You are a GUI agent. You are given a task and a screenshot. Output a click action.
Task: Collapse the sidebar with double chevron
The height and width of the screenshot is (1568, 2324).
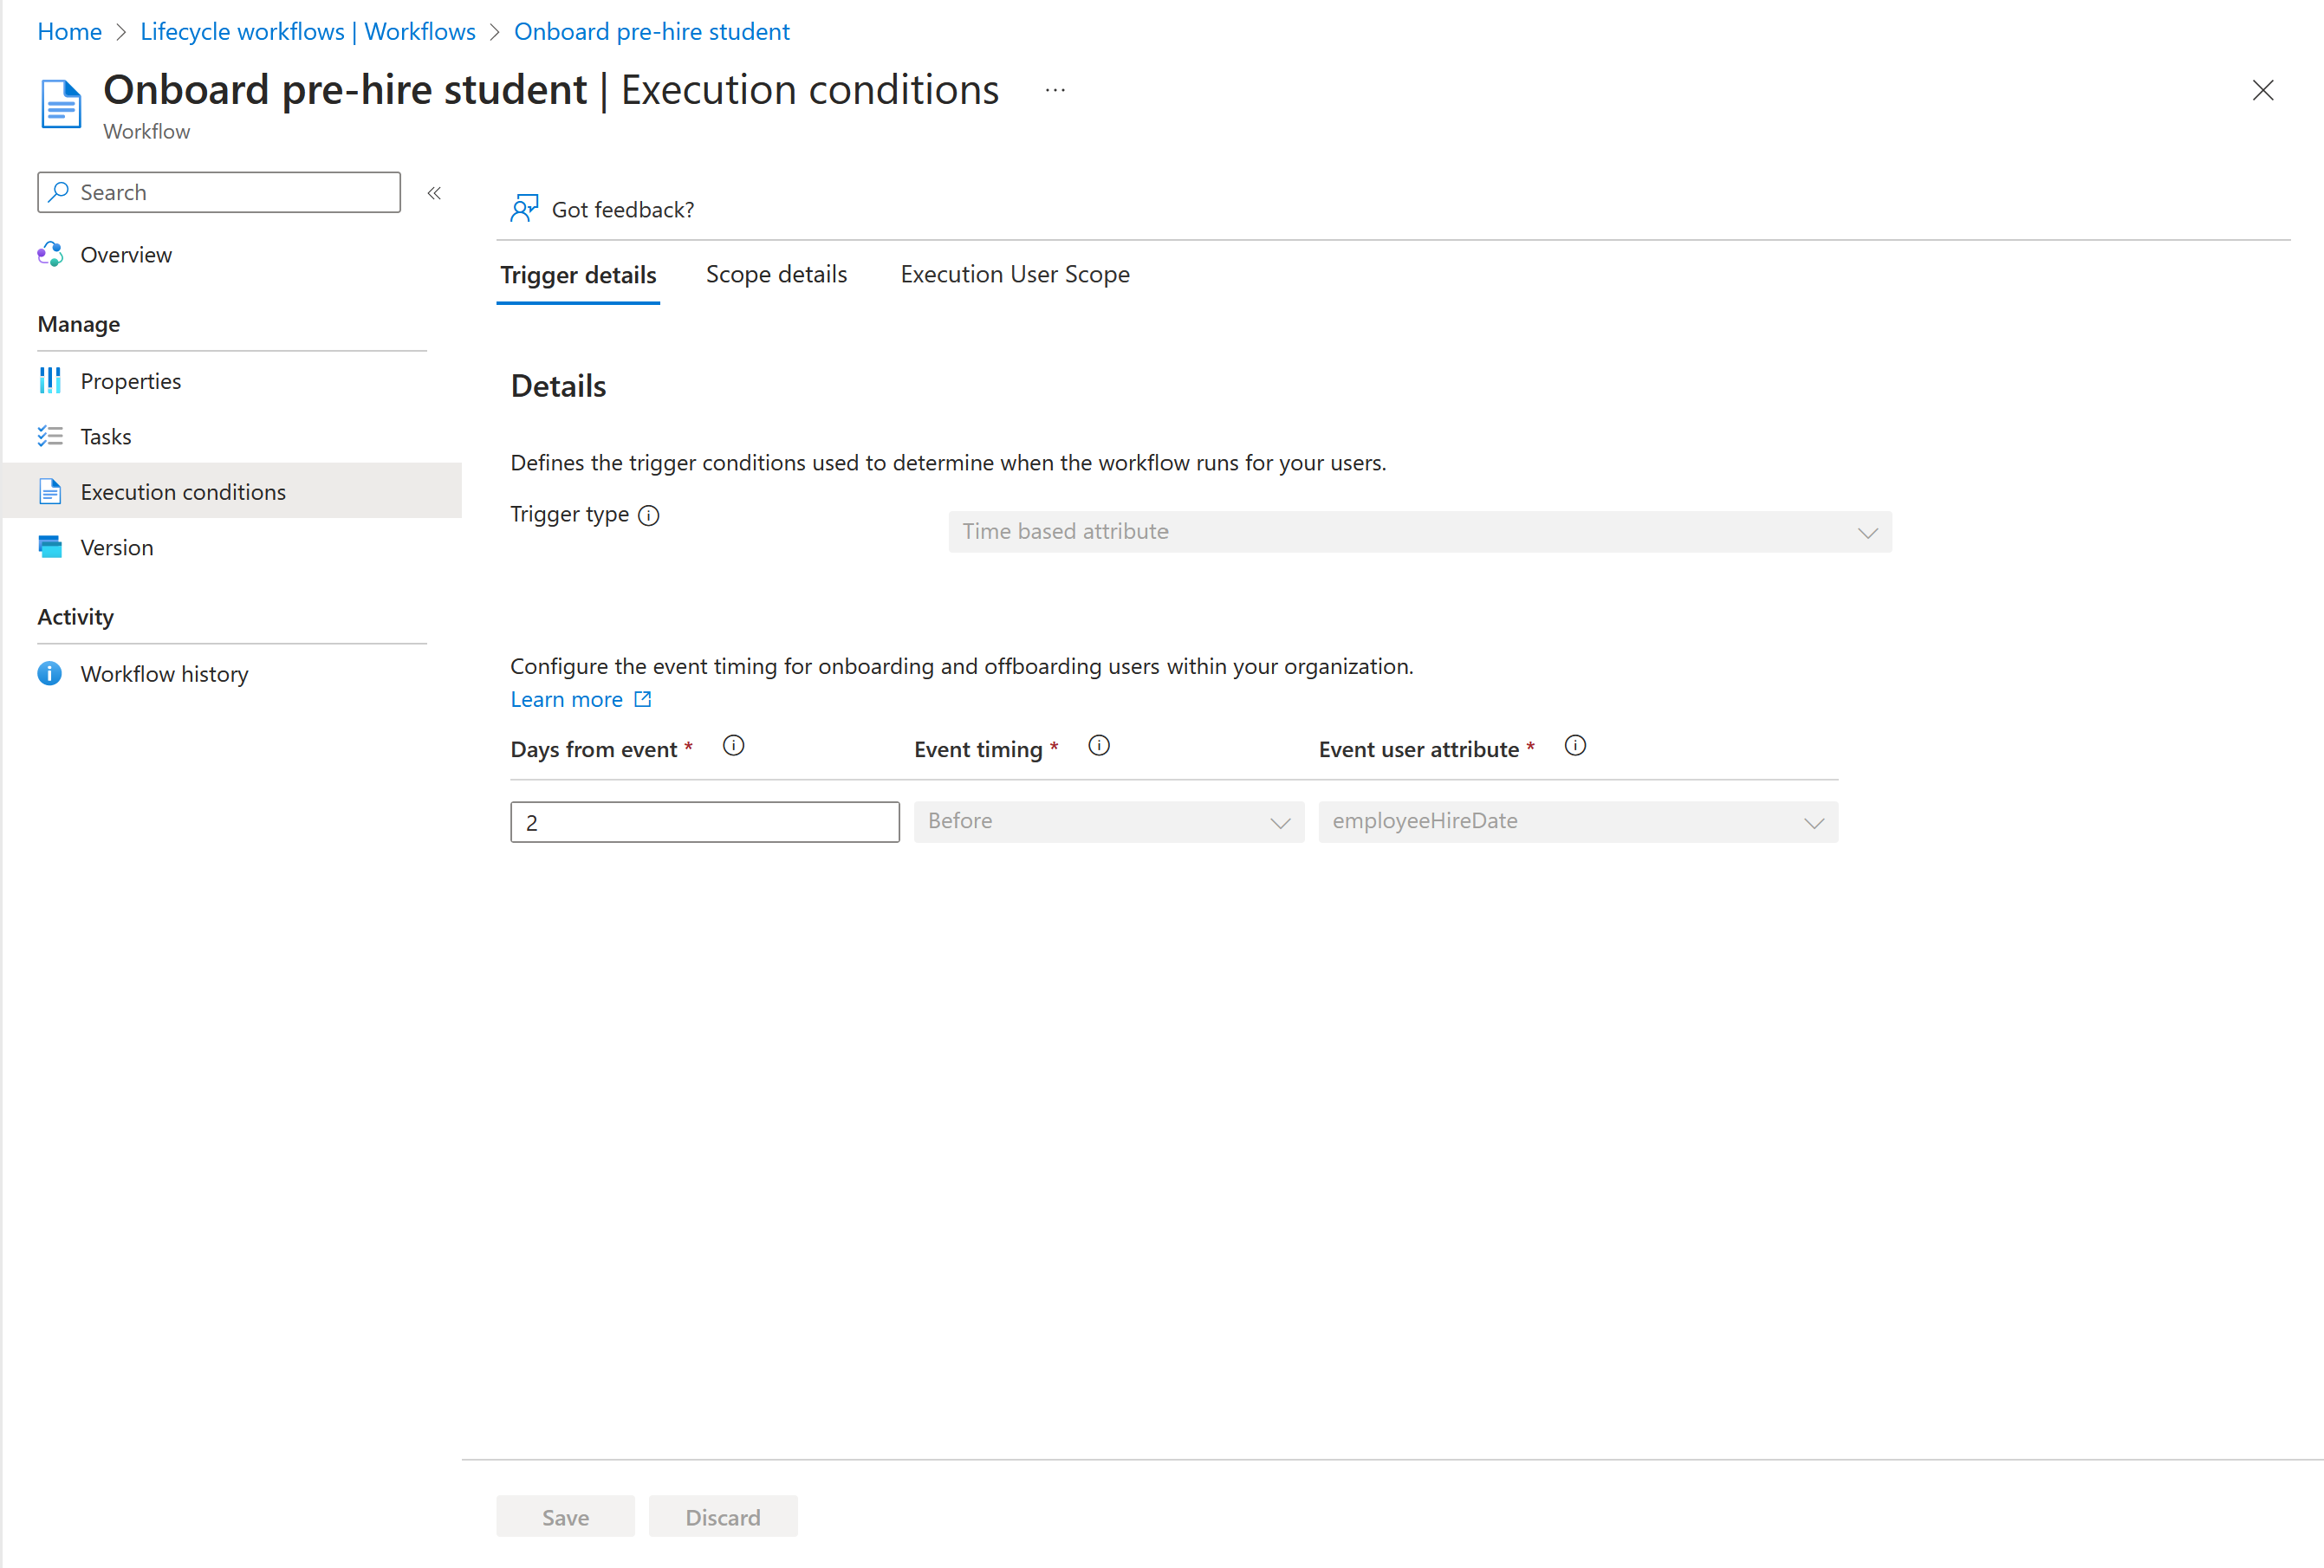pos(434,193)
